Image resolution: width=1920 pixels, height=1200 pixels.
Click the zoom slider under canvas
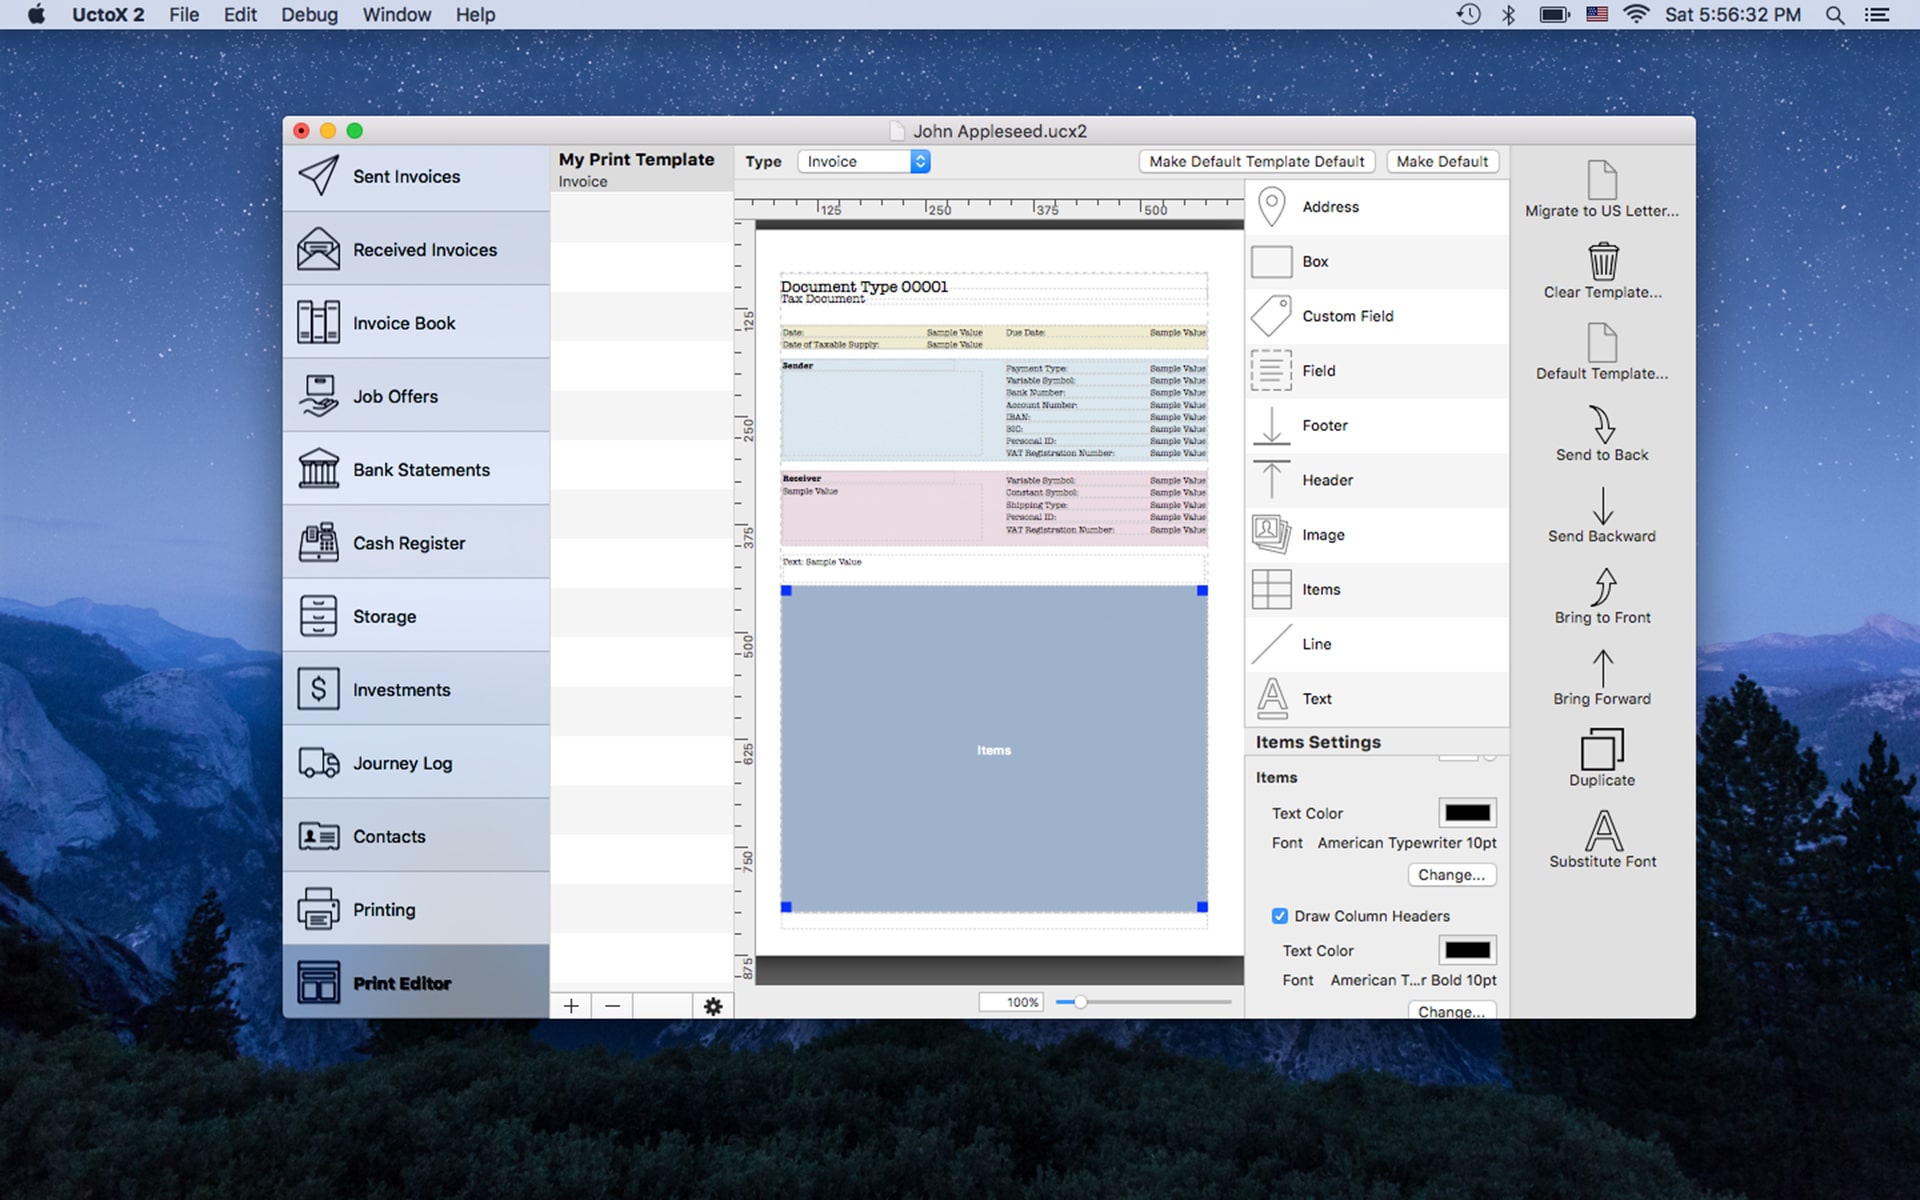coord(1080,1002)
